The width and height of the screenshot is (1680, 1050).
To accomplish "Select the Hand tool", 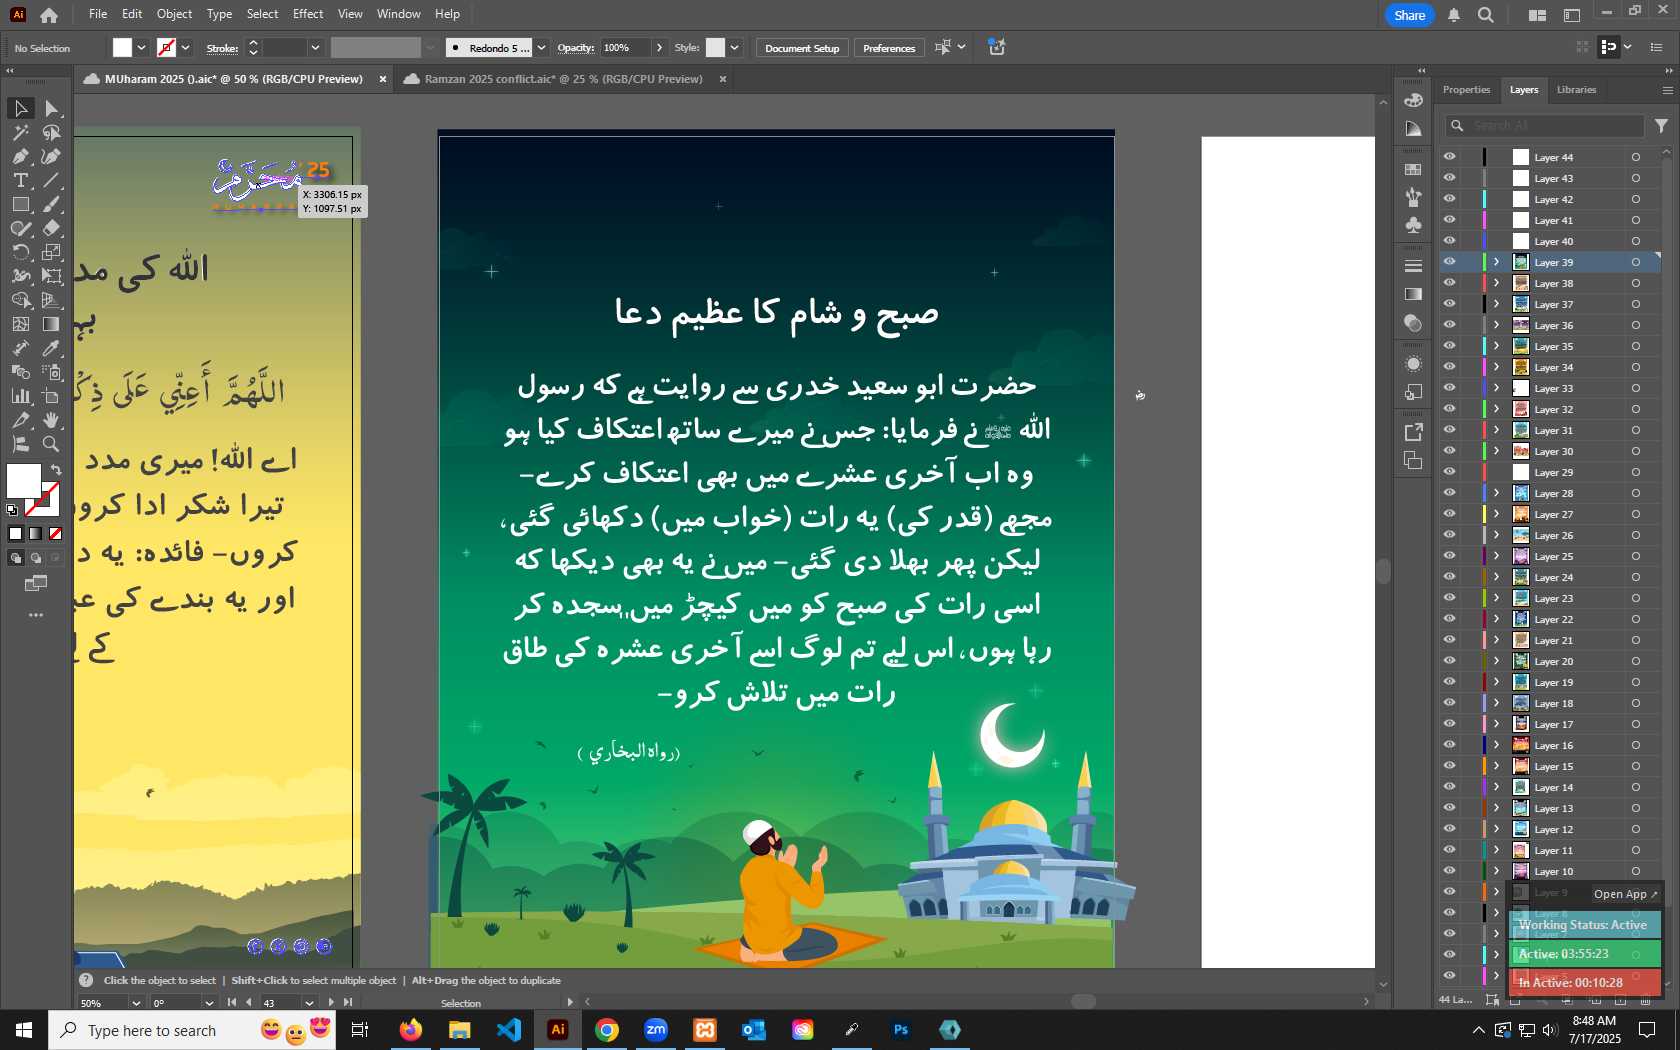I will 52,420.
